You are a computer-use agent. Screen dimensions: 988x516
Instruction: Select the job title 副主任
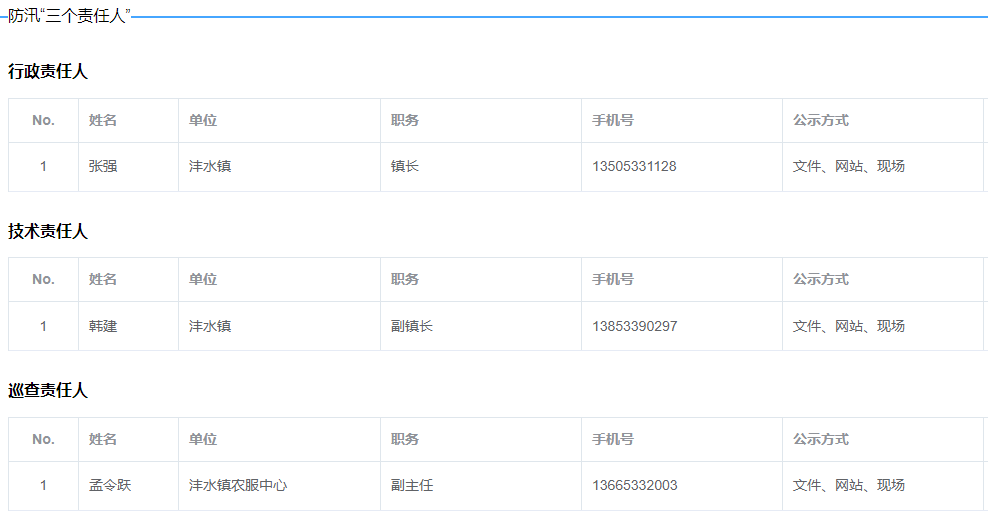(x=411, y=485)
